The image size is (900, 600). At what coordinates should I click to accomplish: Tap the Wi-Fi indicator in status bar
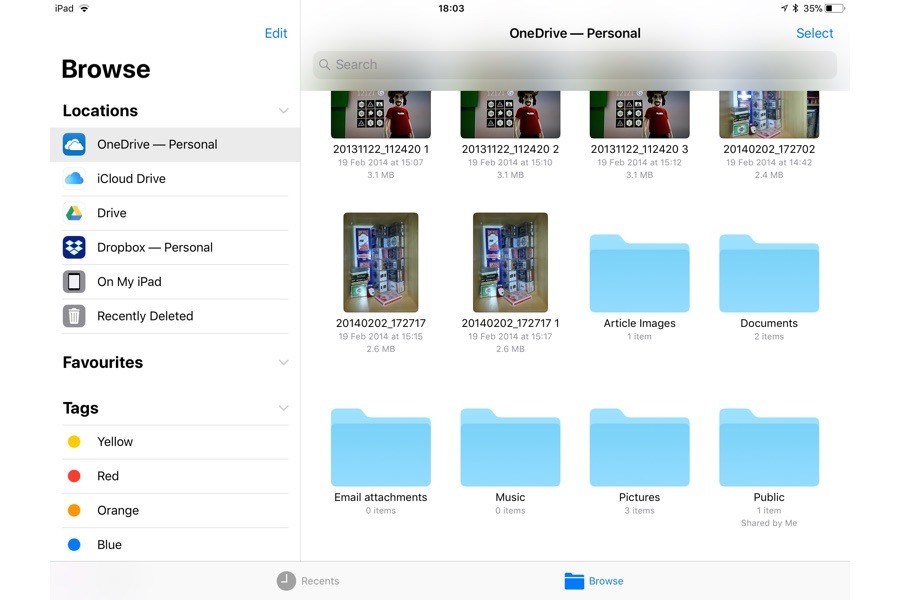click(84, 9)
